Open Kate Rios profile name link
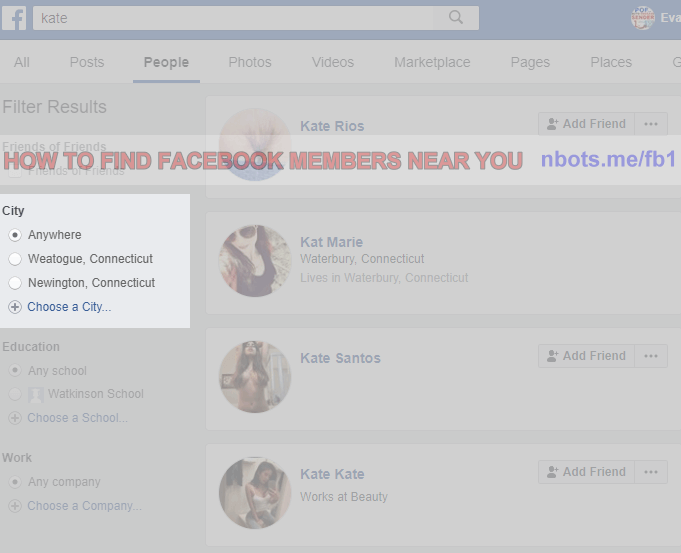This screenshot has width=681, height=553. pyautogui.click(x=332, y=126)
